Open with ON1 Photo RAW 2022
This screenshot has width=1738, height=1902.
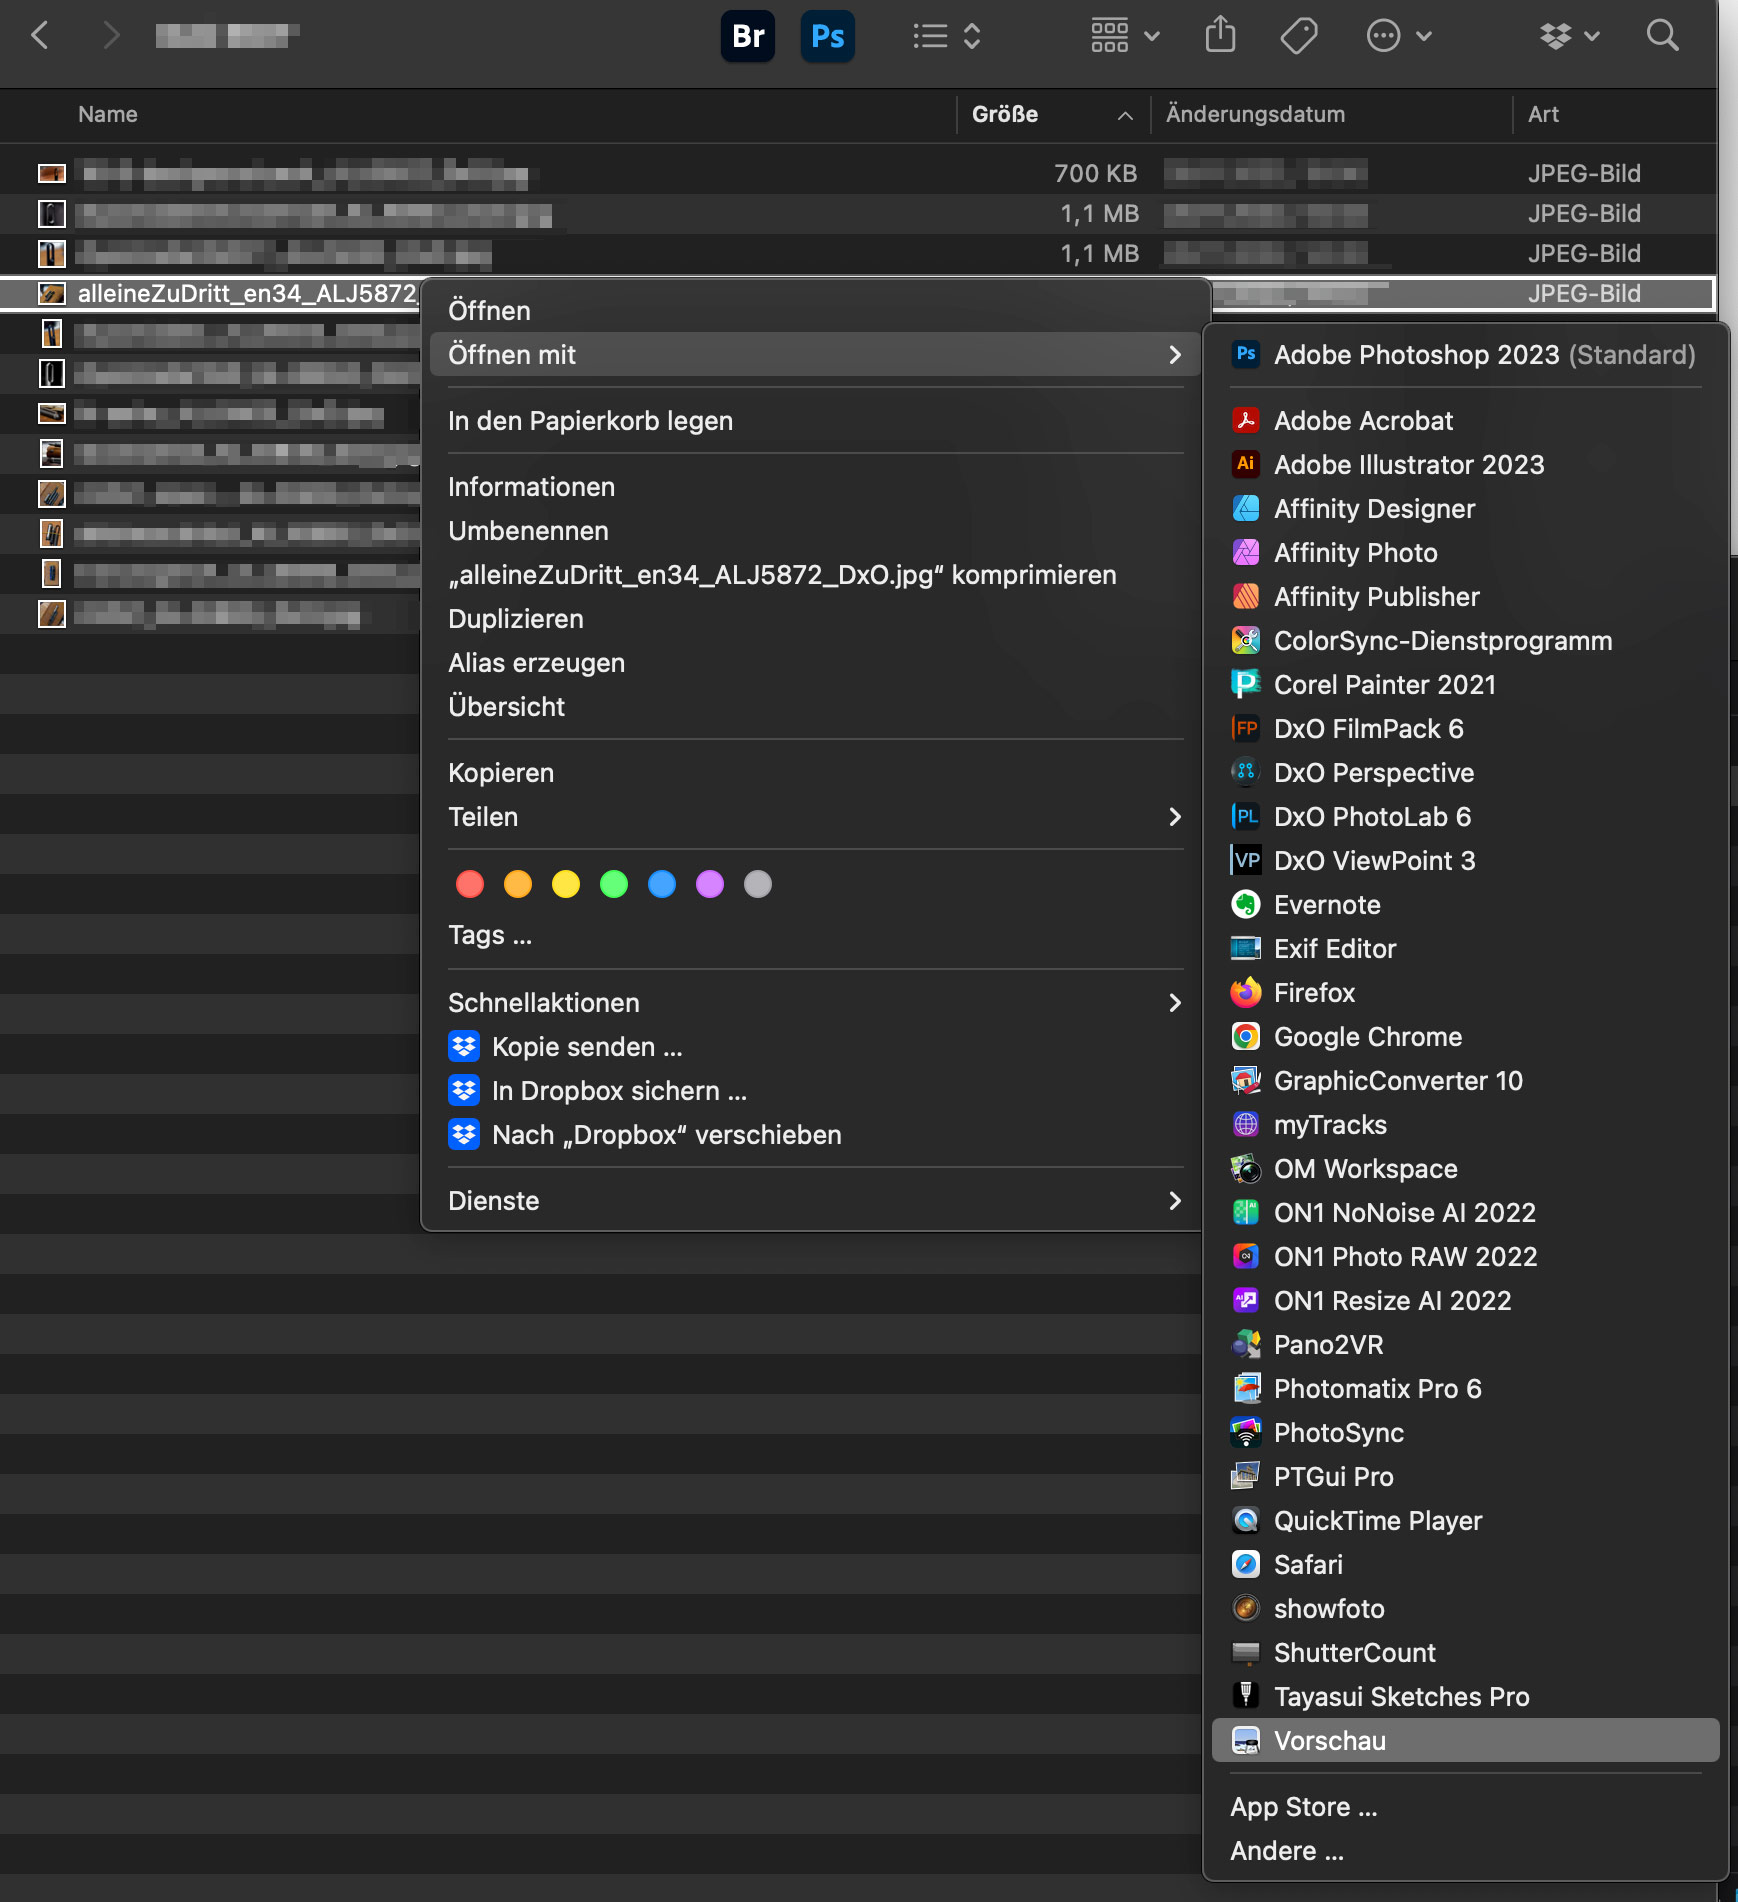[x=1465, y=1257]
